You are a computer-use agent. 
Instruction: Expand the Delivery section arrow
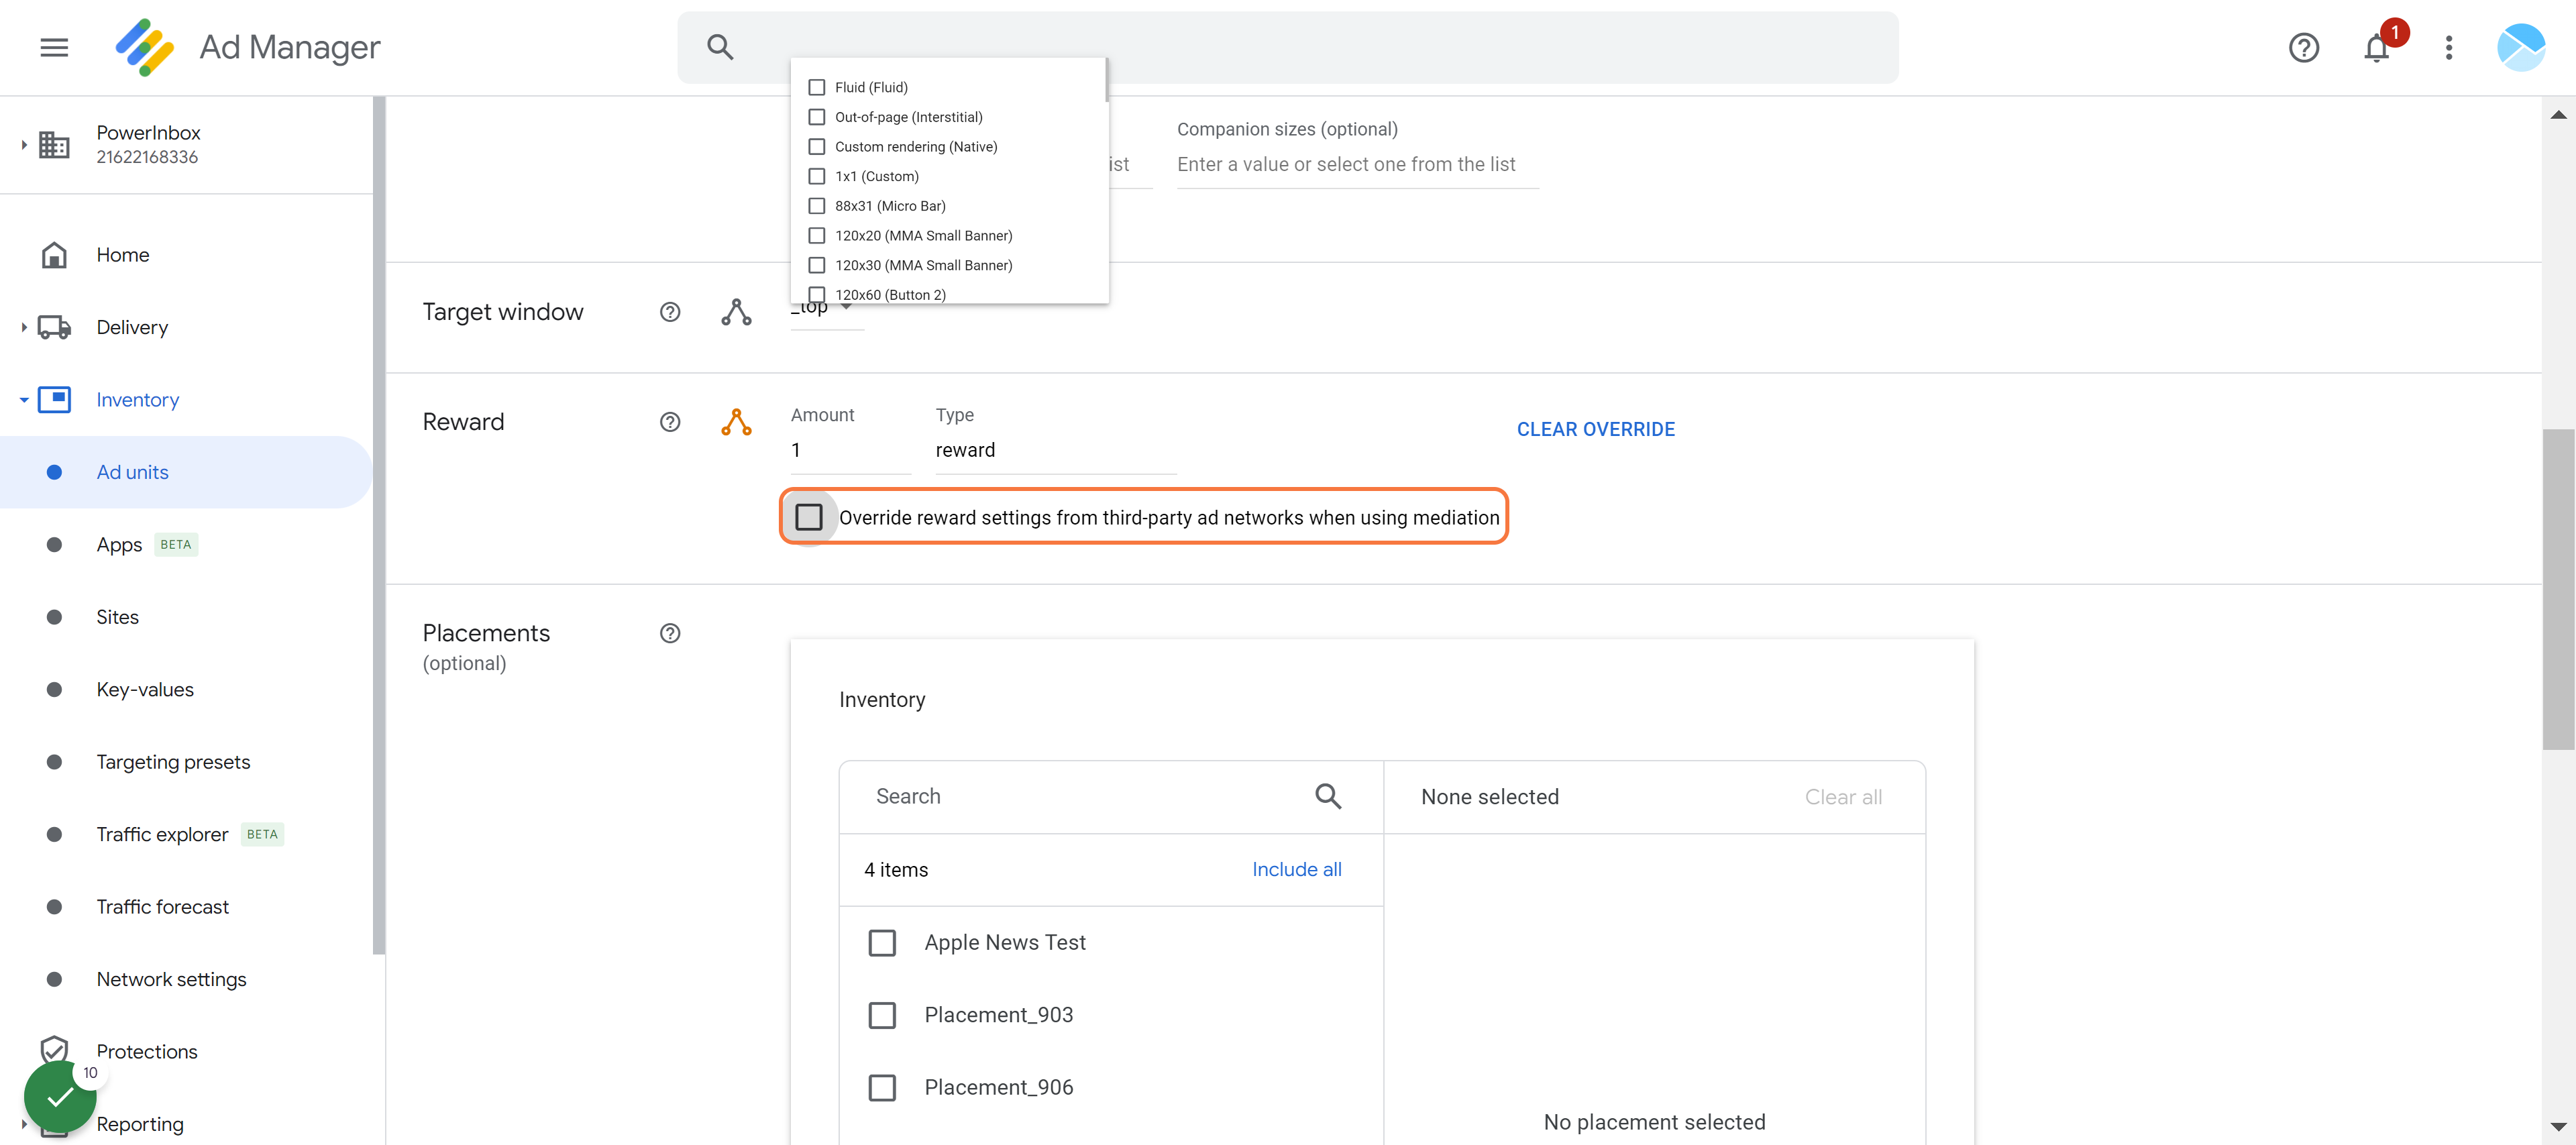tap(23, 328)
